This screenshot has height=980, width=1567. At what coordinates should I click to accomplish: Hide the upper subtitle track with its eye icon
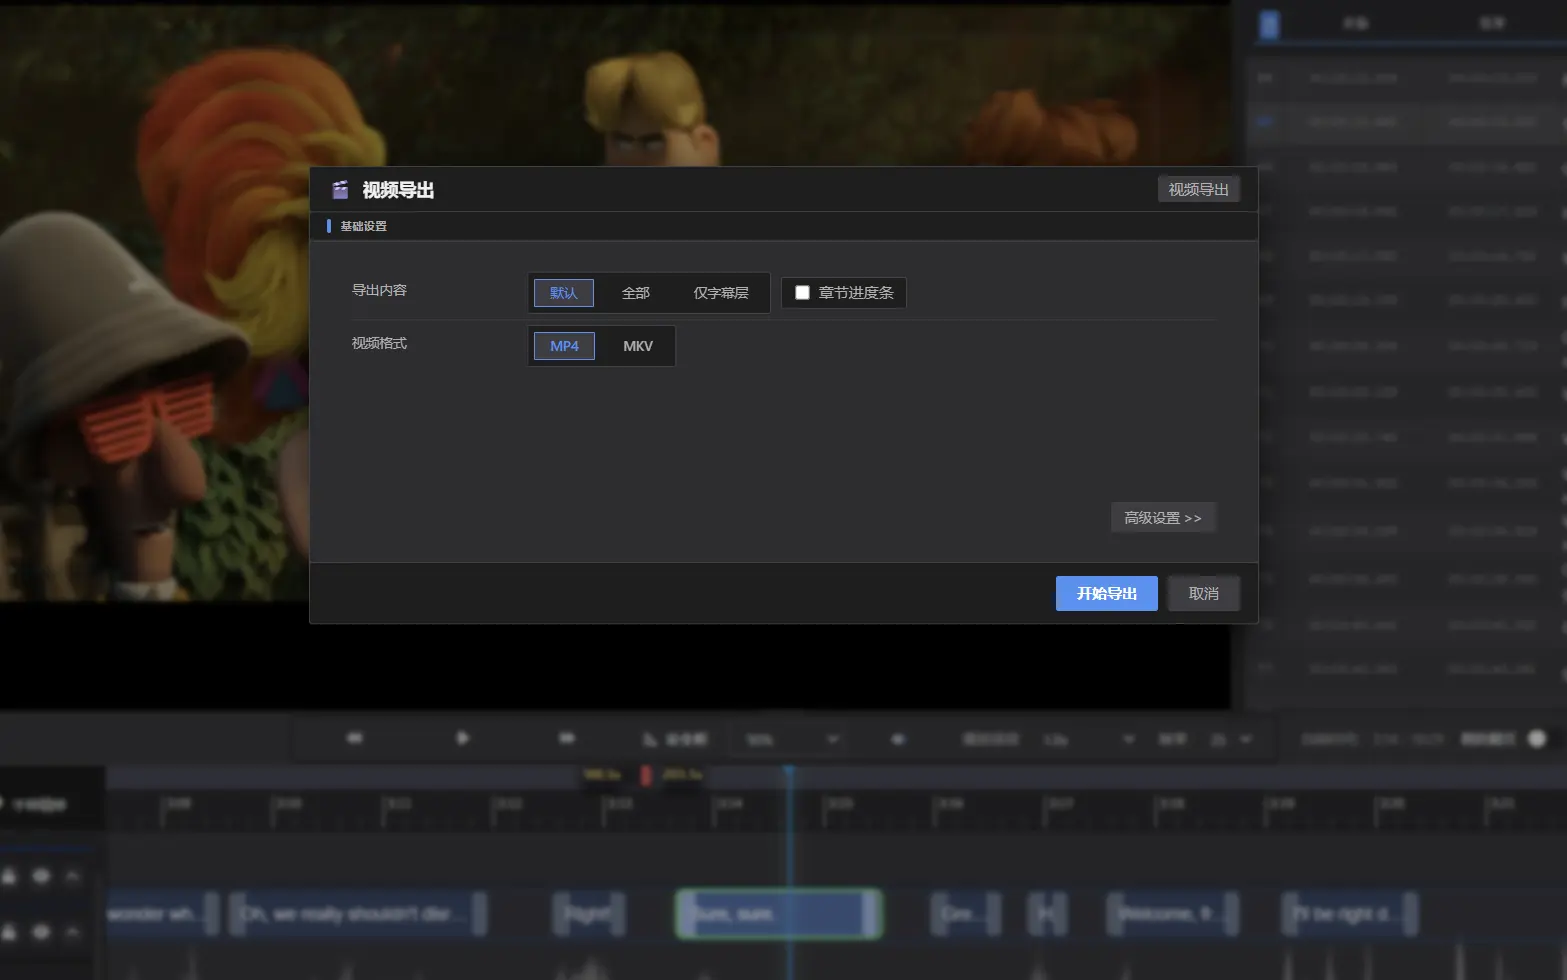[41, 876]
